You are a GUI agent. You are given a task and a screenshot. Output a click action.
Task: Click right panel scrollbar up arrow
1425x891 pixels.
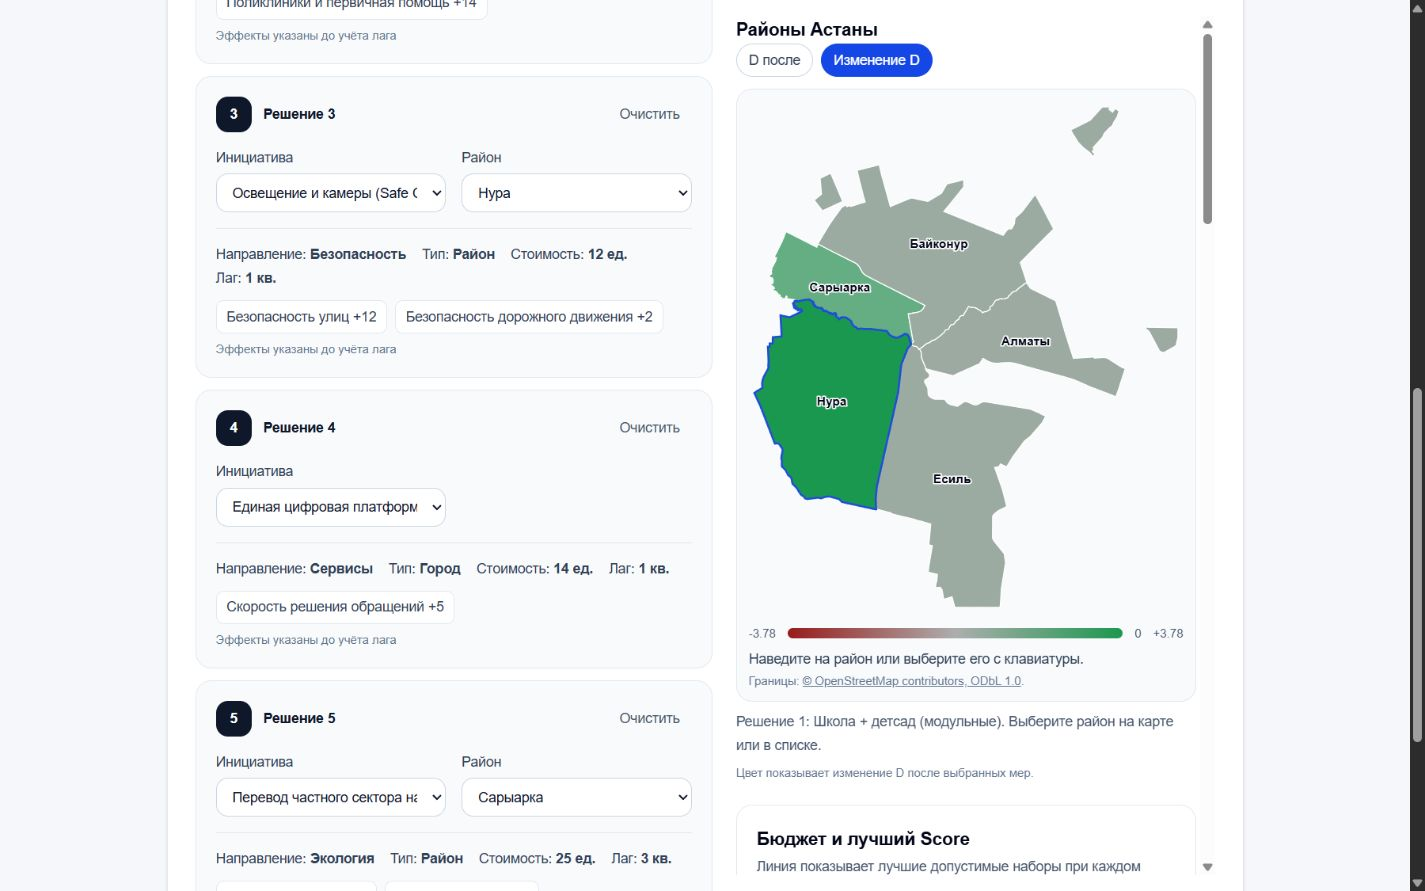[1207, 24]
